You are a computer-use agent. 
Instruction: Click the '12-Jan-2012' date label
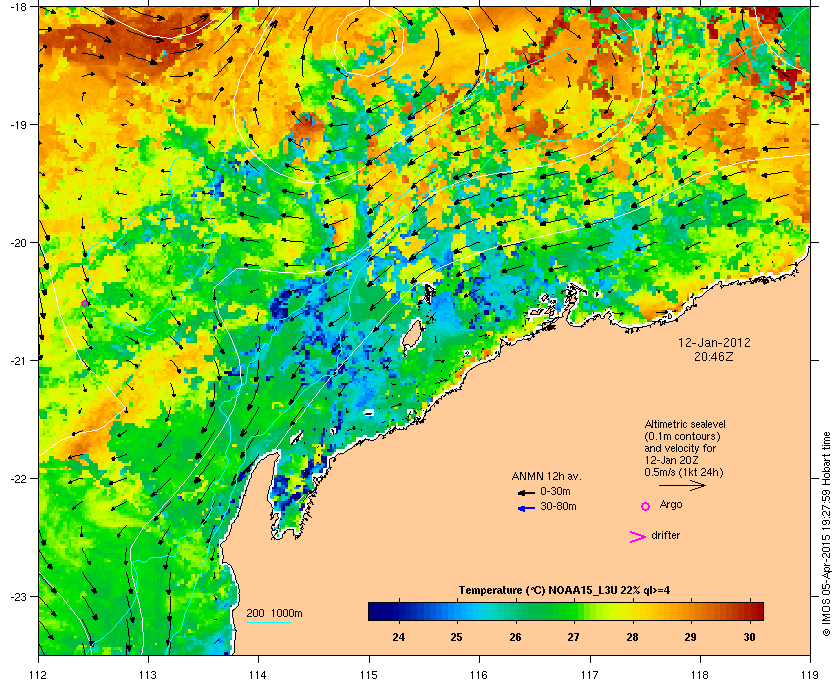pos(714,343)
